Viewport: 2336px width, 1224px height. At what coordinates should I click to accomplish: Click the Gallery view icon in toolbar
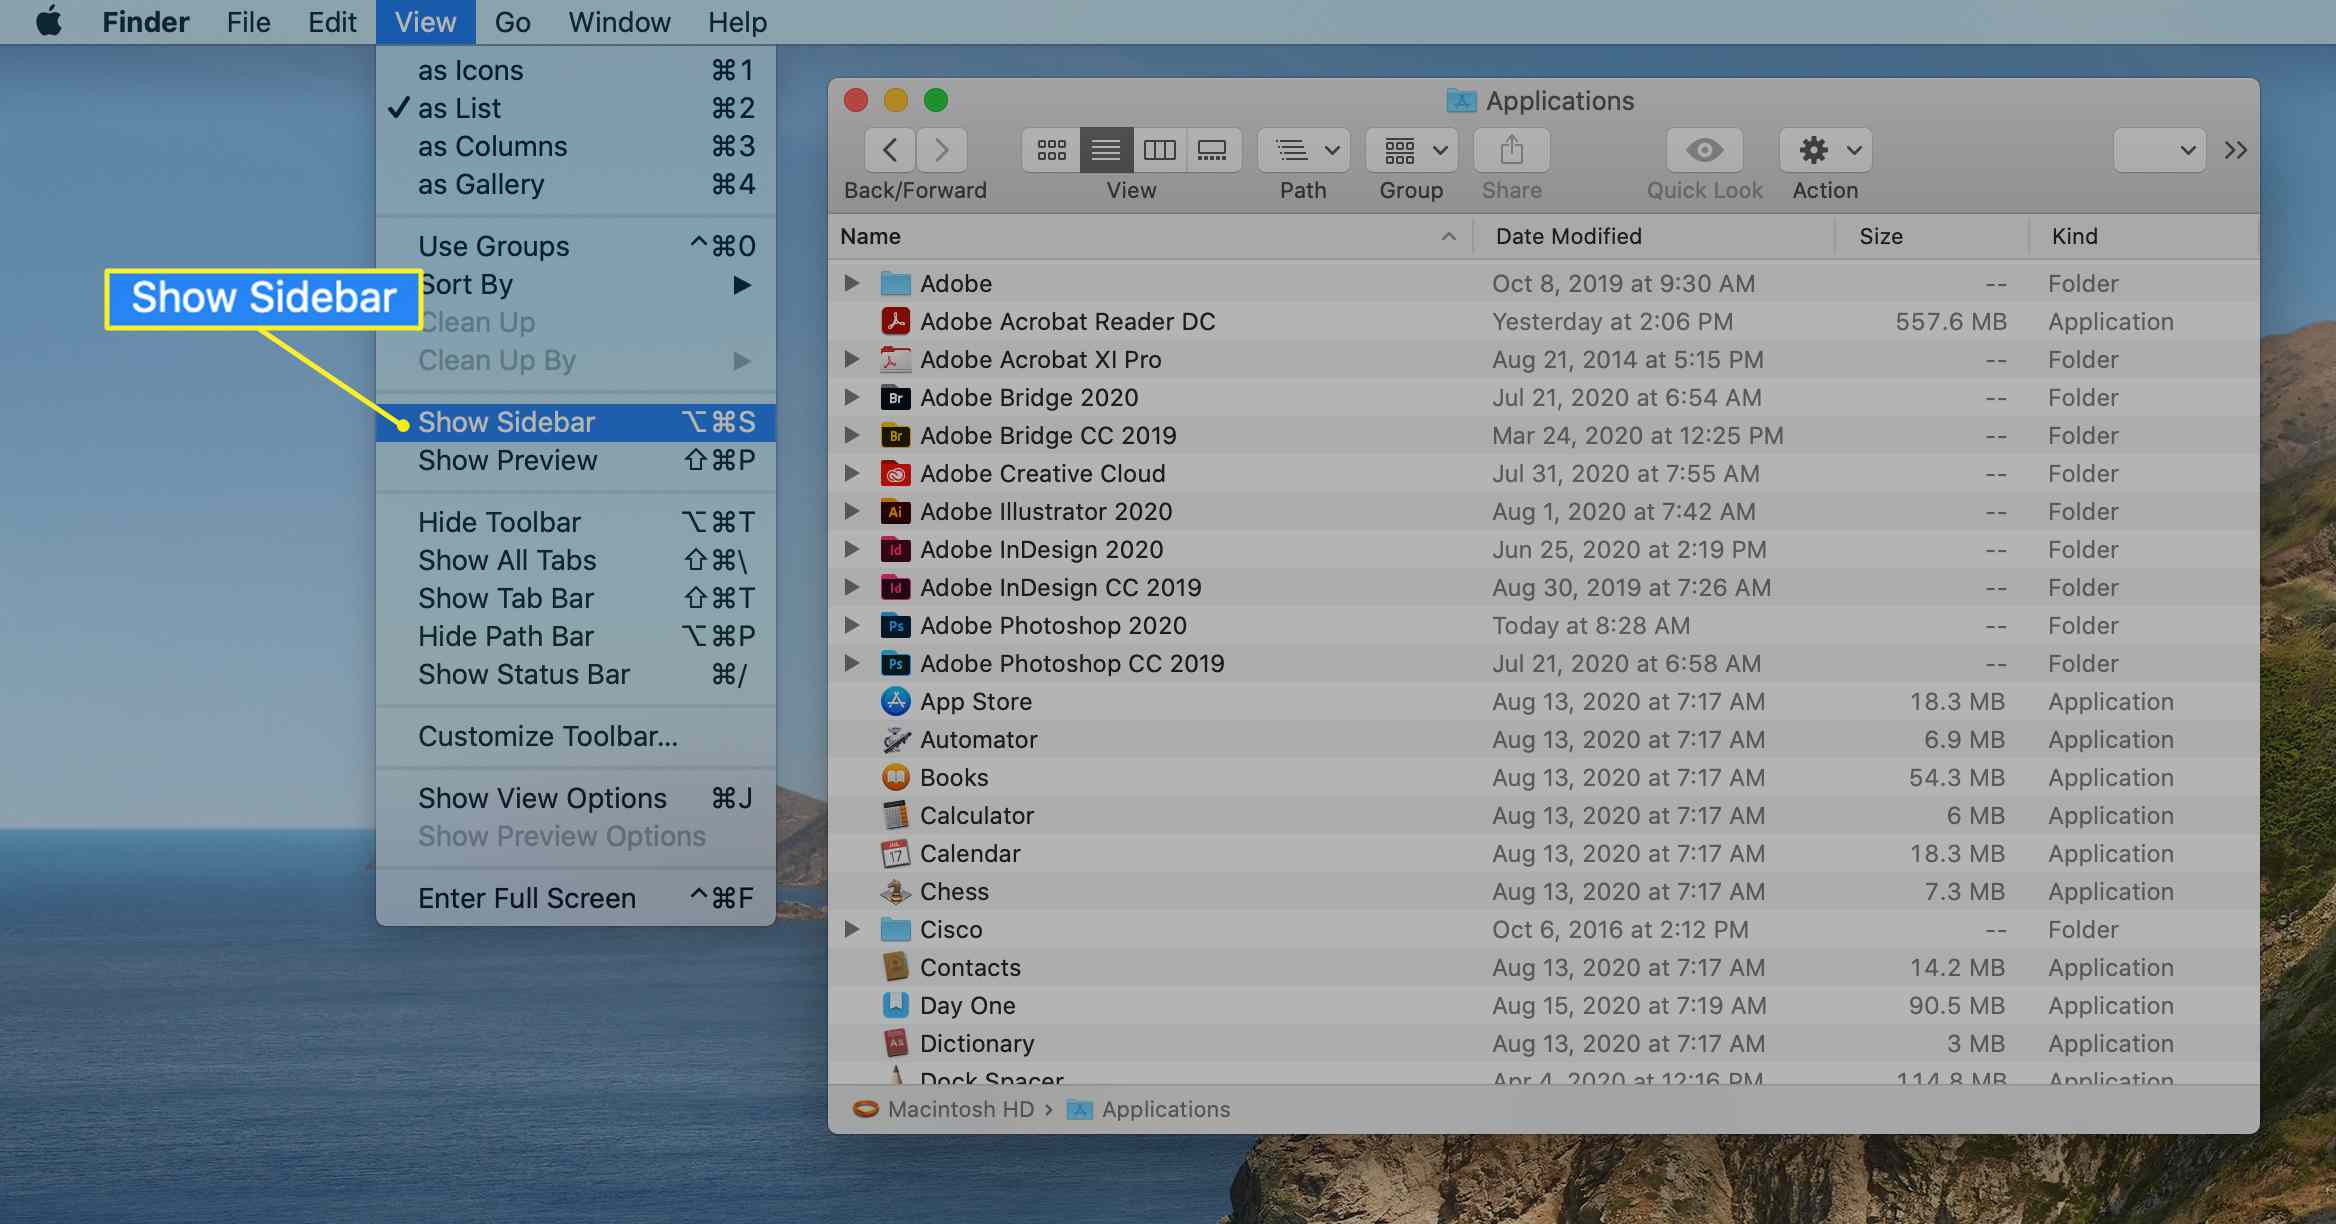click(x=1213, y=148)
